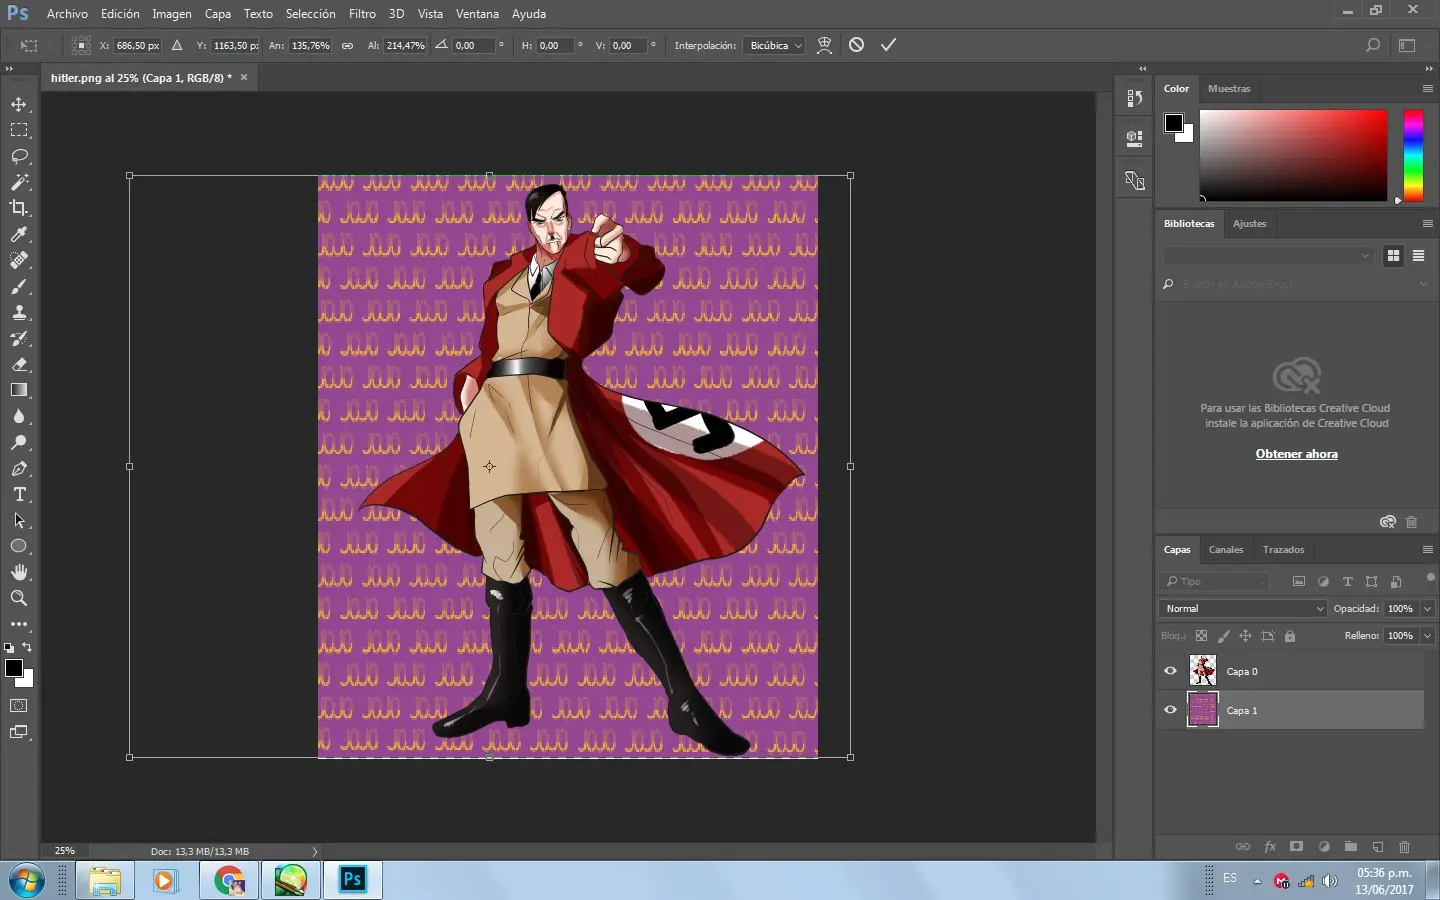1440x900 pixels.
Task: Open Google Chrome from the taskbar
Action: click(x=229, y=881)
